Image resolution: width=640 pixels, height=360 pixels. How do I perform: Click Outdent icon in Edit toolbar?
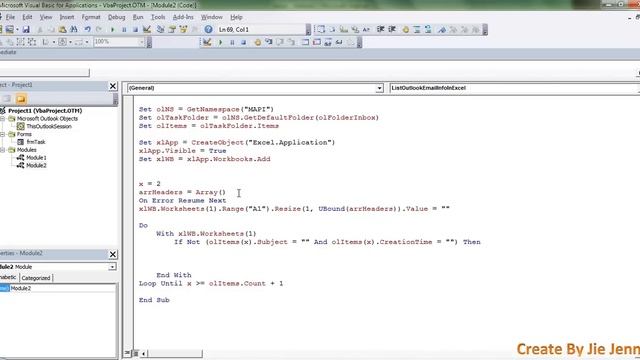coord(392,29)
